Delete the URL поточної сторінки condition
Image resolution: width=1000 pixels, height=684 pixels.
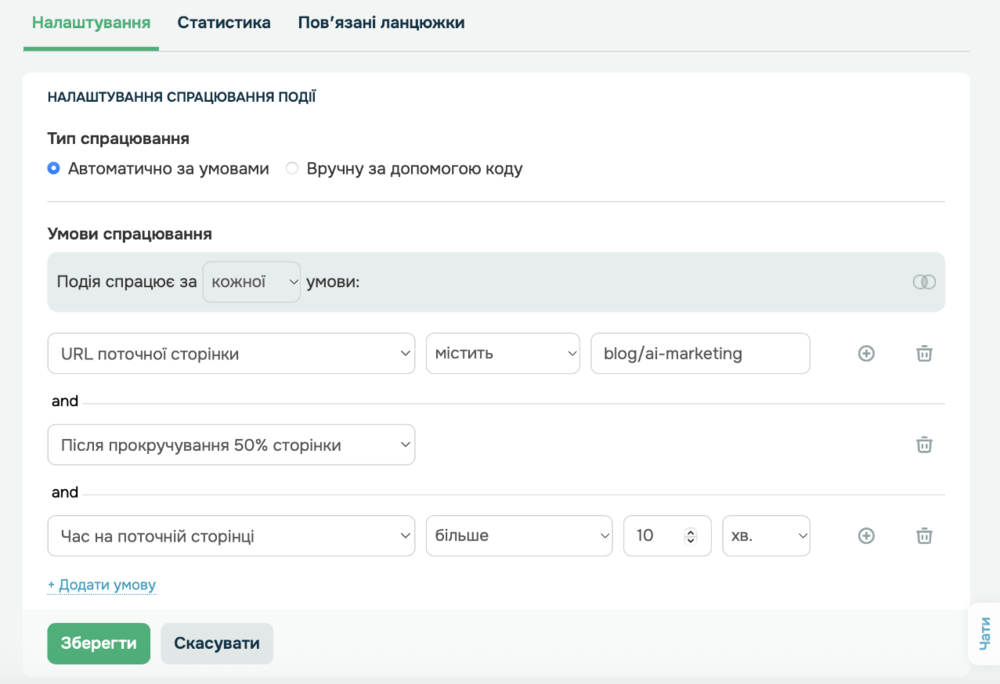(925, 353)
